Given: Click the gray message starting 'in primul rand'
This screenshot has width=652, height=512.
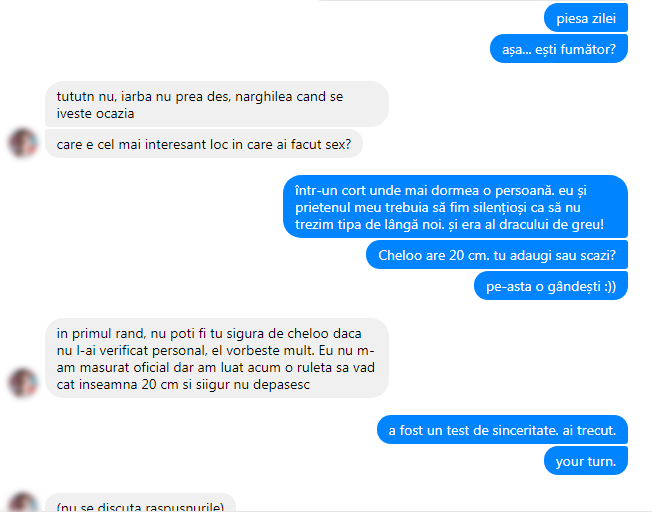Looking at the screenshot, I should [217, 358].
